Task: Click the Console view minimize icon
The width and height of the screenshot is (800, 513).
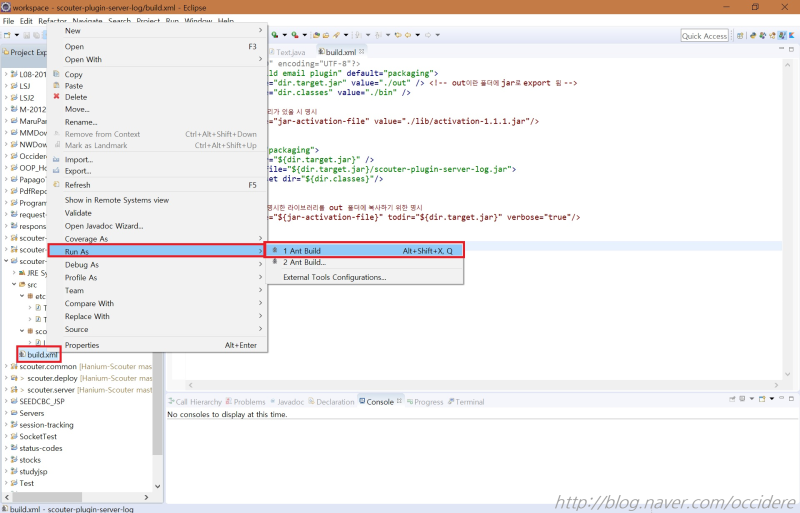Action: tap(782, 398)
